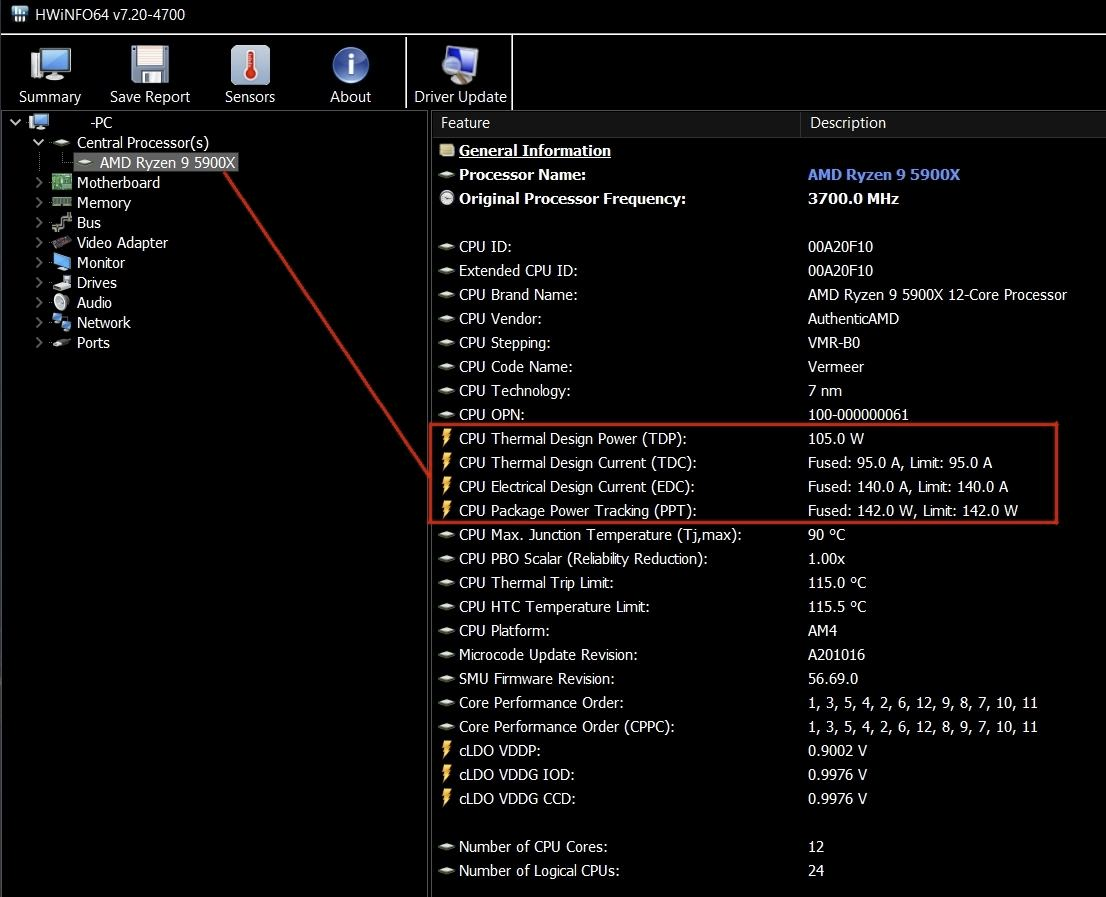Select the CPU Max. Junction Temperature row
The width and height of the screenshot is (1106, 897).
[769, 534]
